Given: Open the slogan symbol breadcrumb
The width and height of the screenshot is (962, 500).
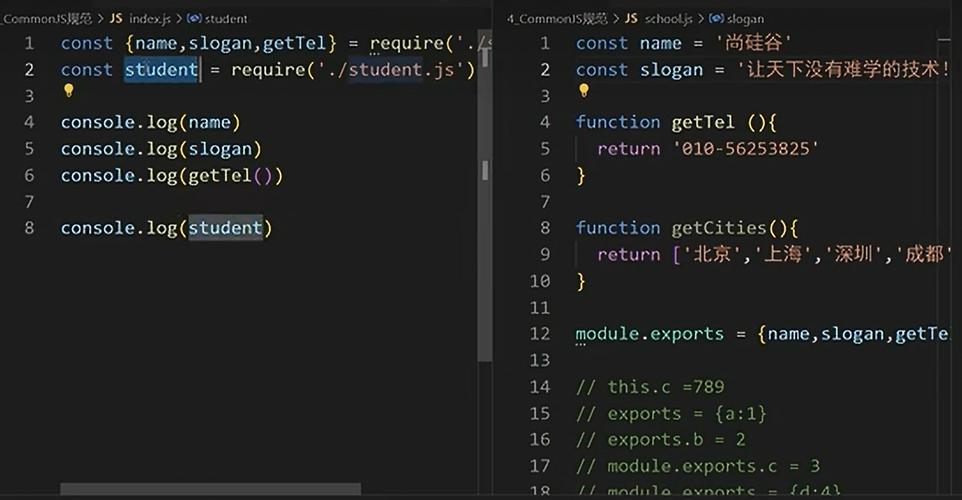Looking at the screenshot, I should pyautogui.click(x=745, y=18).
